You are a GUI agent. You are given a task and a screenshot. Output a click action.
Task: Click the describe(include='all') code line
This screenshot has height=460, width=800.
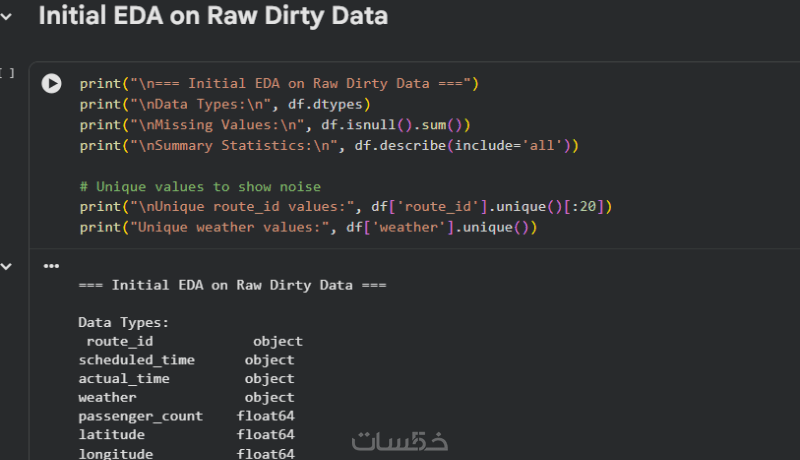coord(329,146)
